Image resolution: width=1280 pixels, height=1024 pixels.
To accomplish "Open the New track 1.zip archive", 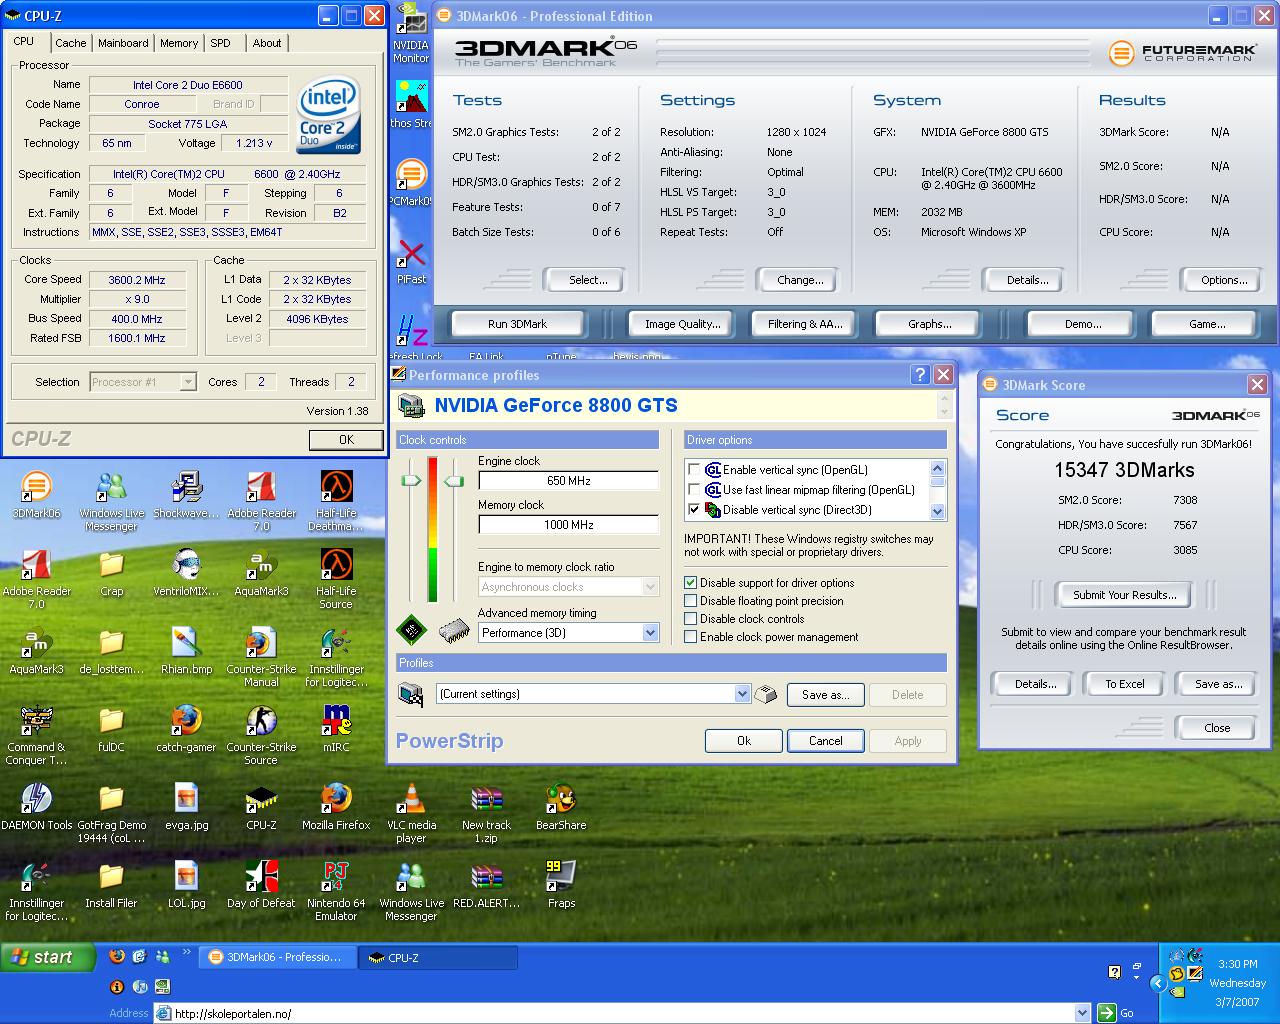I will (486, 800).
